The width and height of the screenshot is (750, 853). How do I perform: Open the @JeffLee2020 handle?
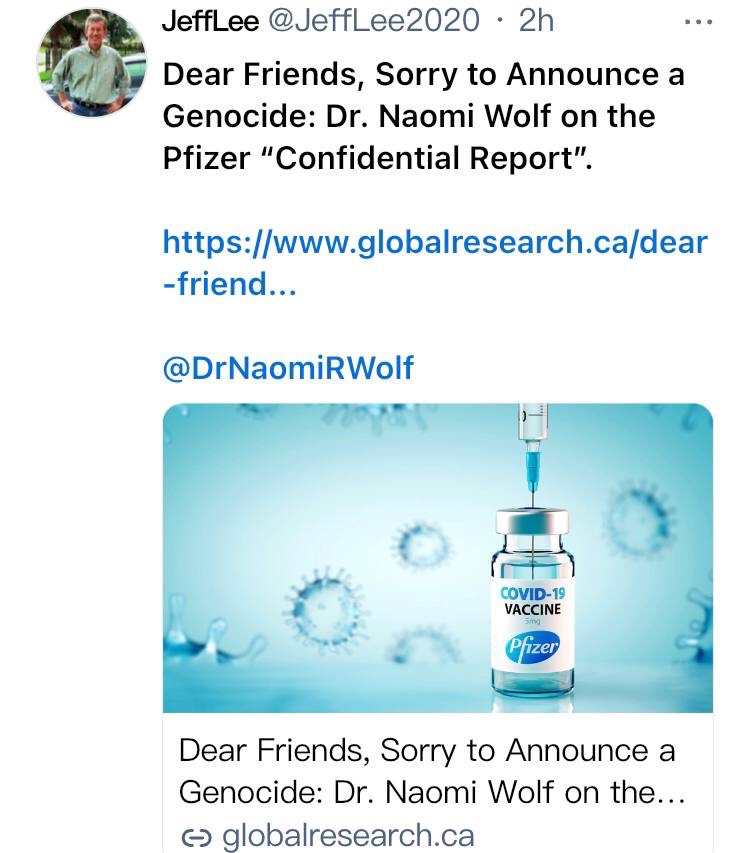point(375,22)
